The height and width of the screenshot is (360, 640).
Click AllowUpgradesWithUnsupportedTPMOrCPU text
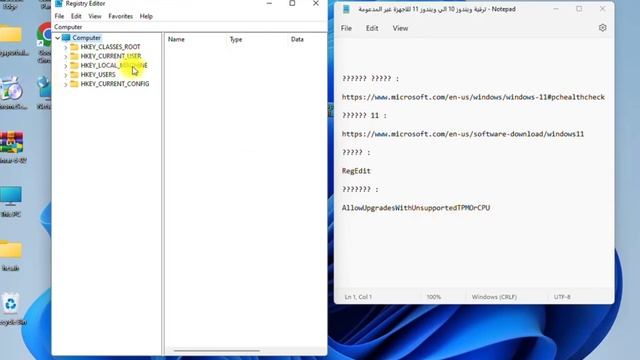[416, 208]
